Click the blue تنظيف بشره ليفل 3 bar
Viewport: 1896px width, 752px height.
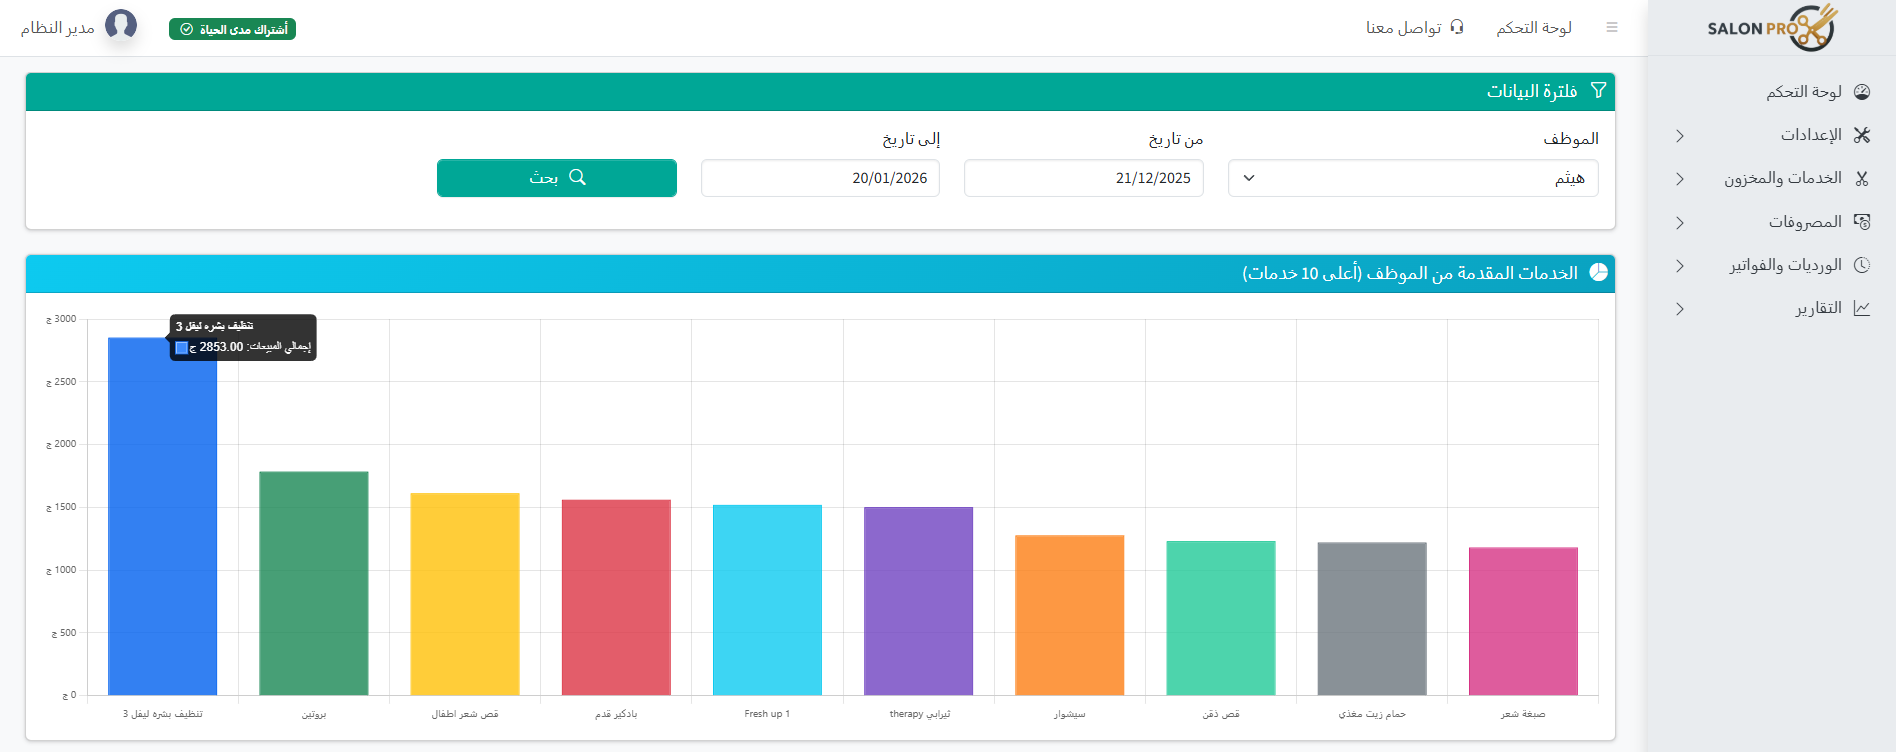(x=162, y=520)
